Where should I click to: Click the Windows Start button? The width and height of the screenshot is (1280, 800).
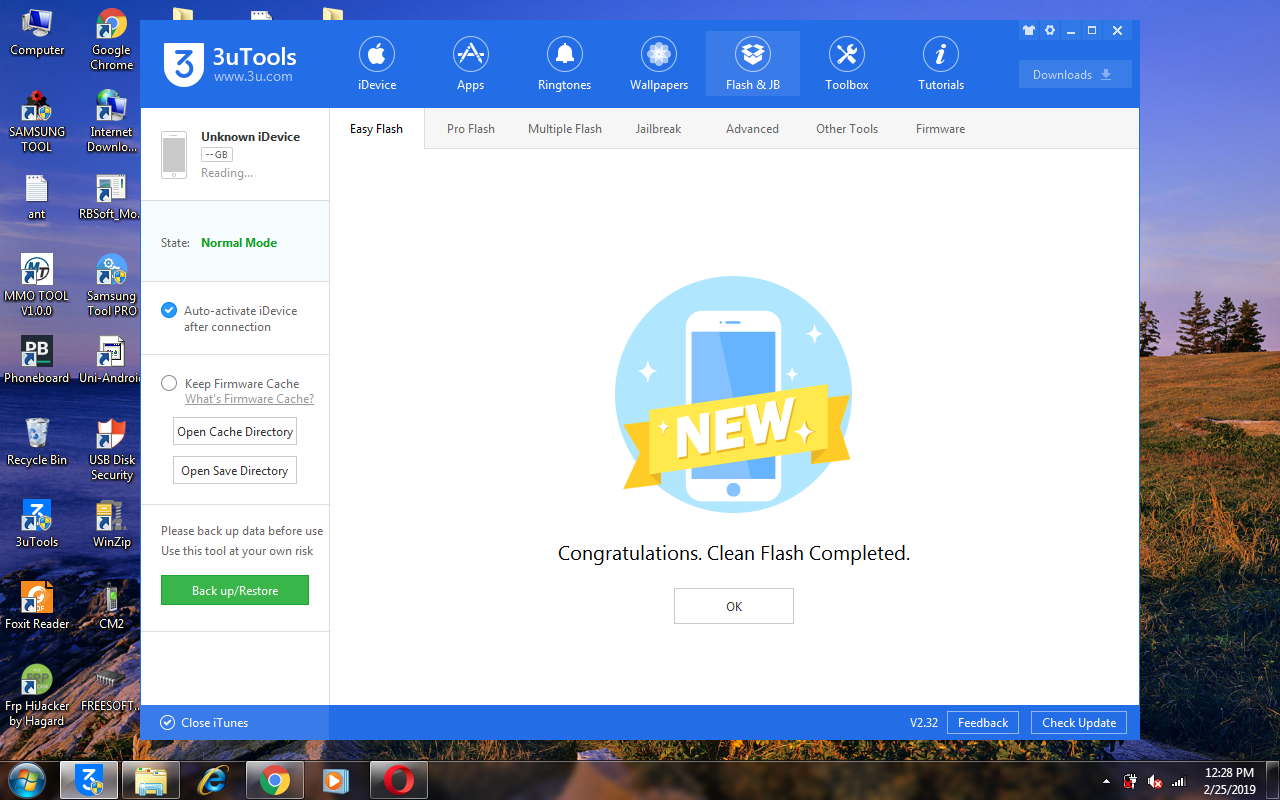coord(27,780)
